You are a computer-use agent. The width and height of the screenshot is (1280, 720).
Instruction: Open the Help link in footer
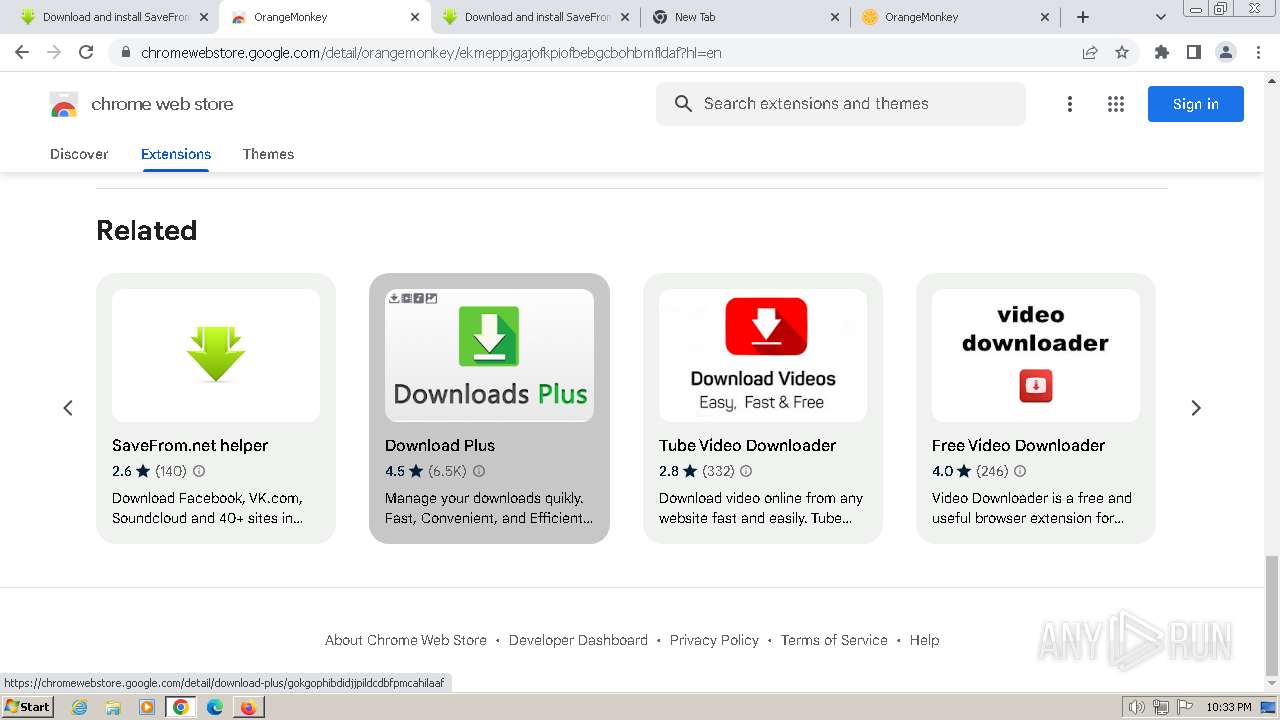point(924,640)
